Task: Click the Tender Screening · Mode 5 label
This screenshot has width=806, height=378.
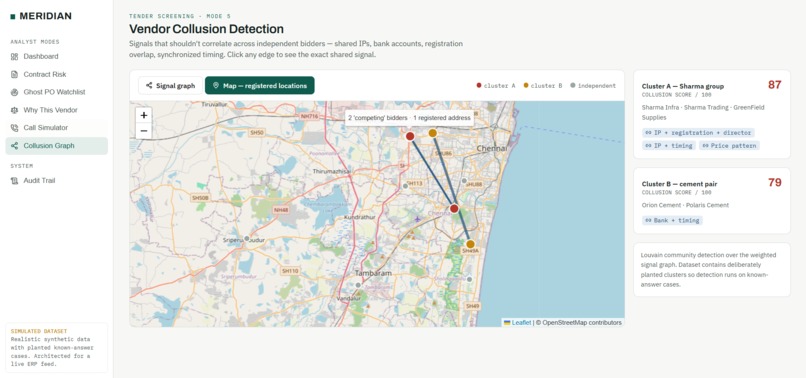Action: pyautogui.click(x=179, y=16)
